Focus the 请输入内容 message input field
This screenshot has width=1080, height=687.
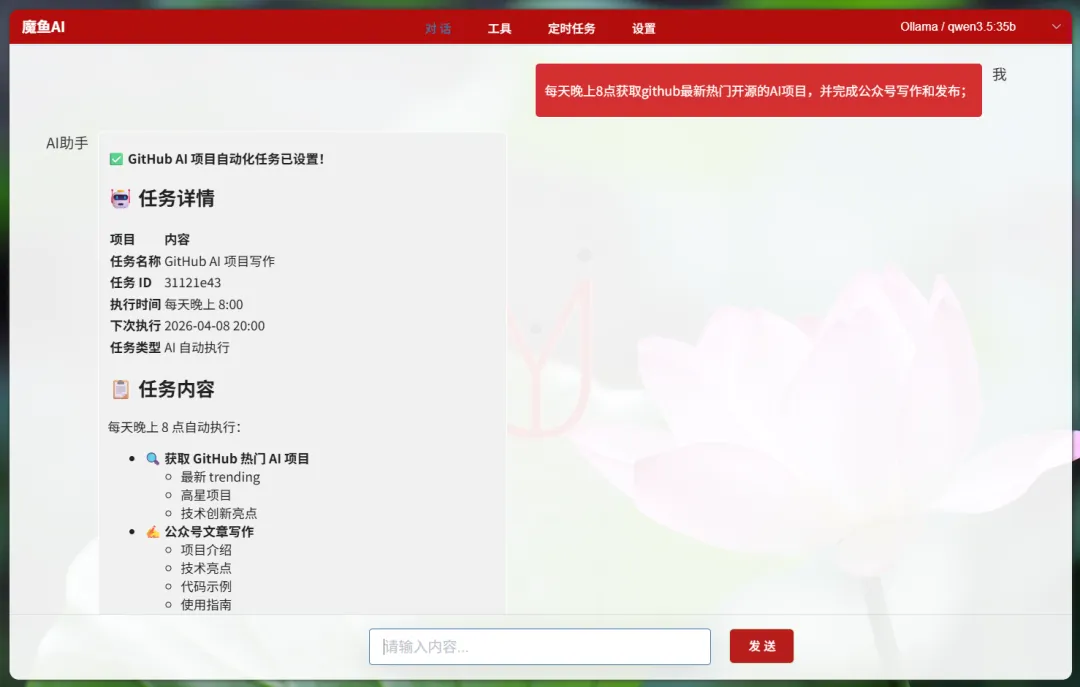pyautogui.click(x=539, y=646)
